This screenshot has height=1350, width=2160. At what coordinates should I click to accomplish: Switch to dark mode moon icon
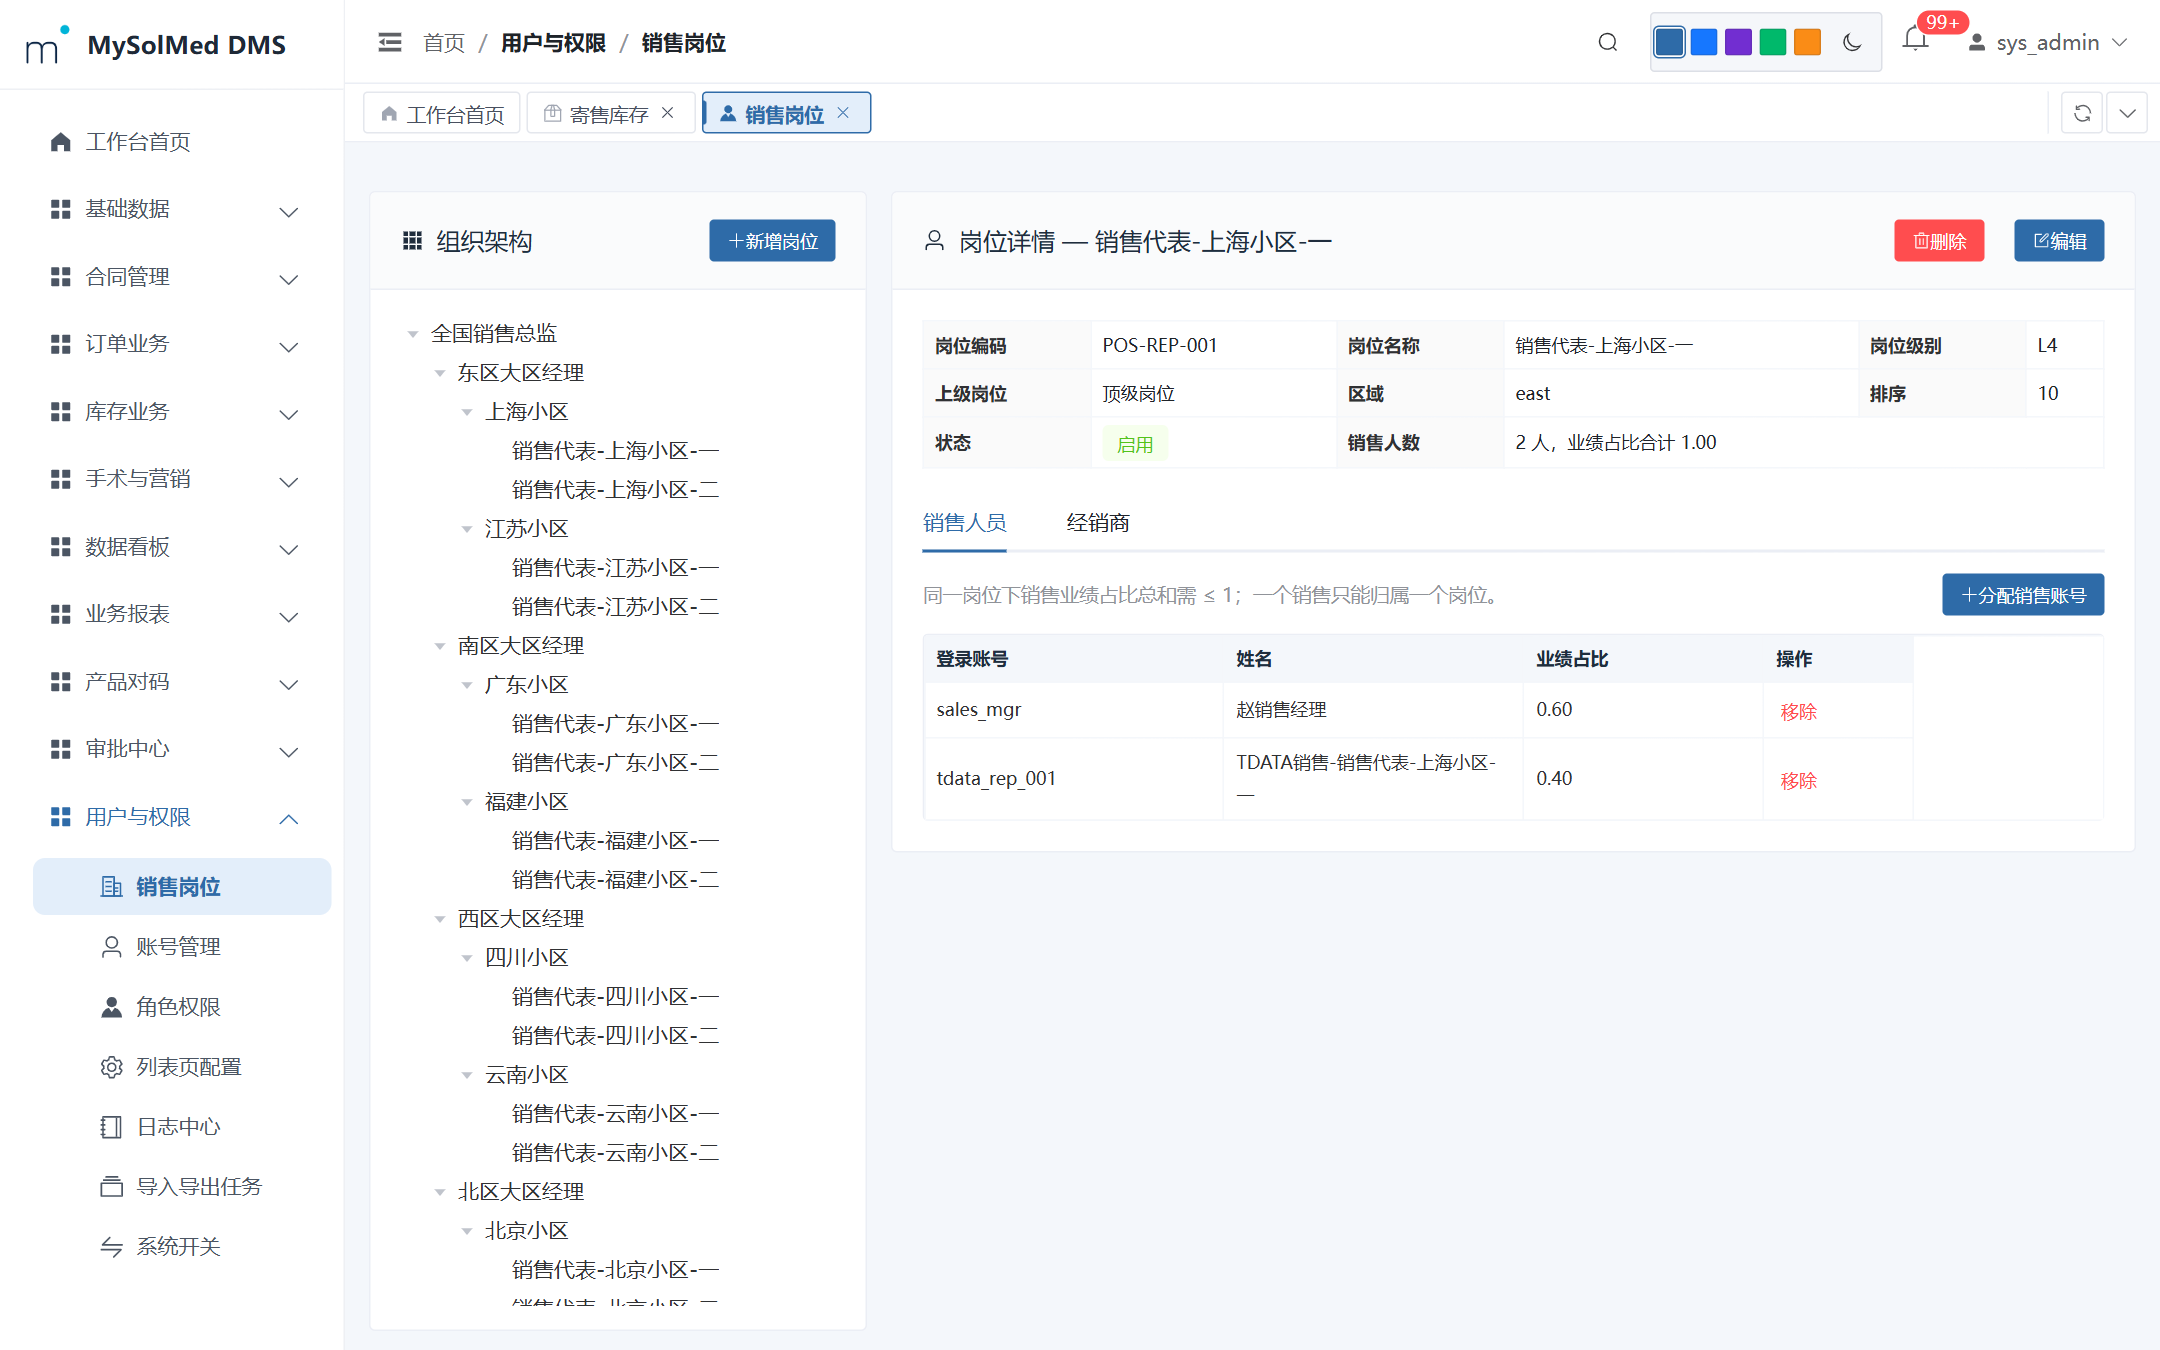click(x=1852, y=42)
